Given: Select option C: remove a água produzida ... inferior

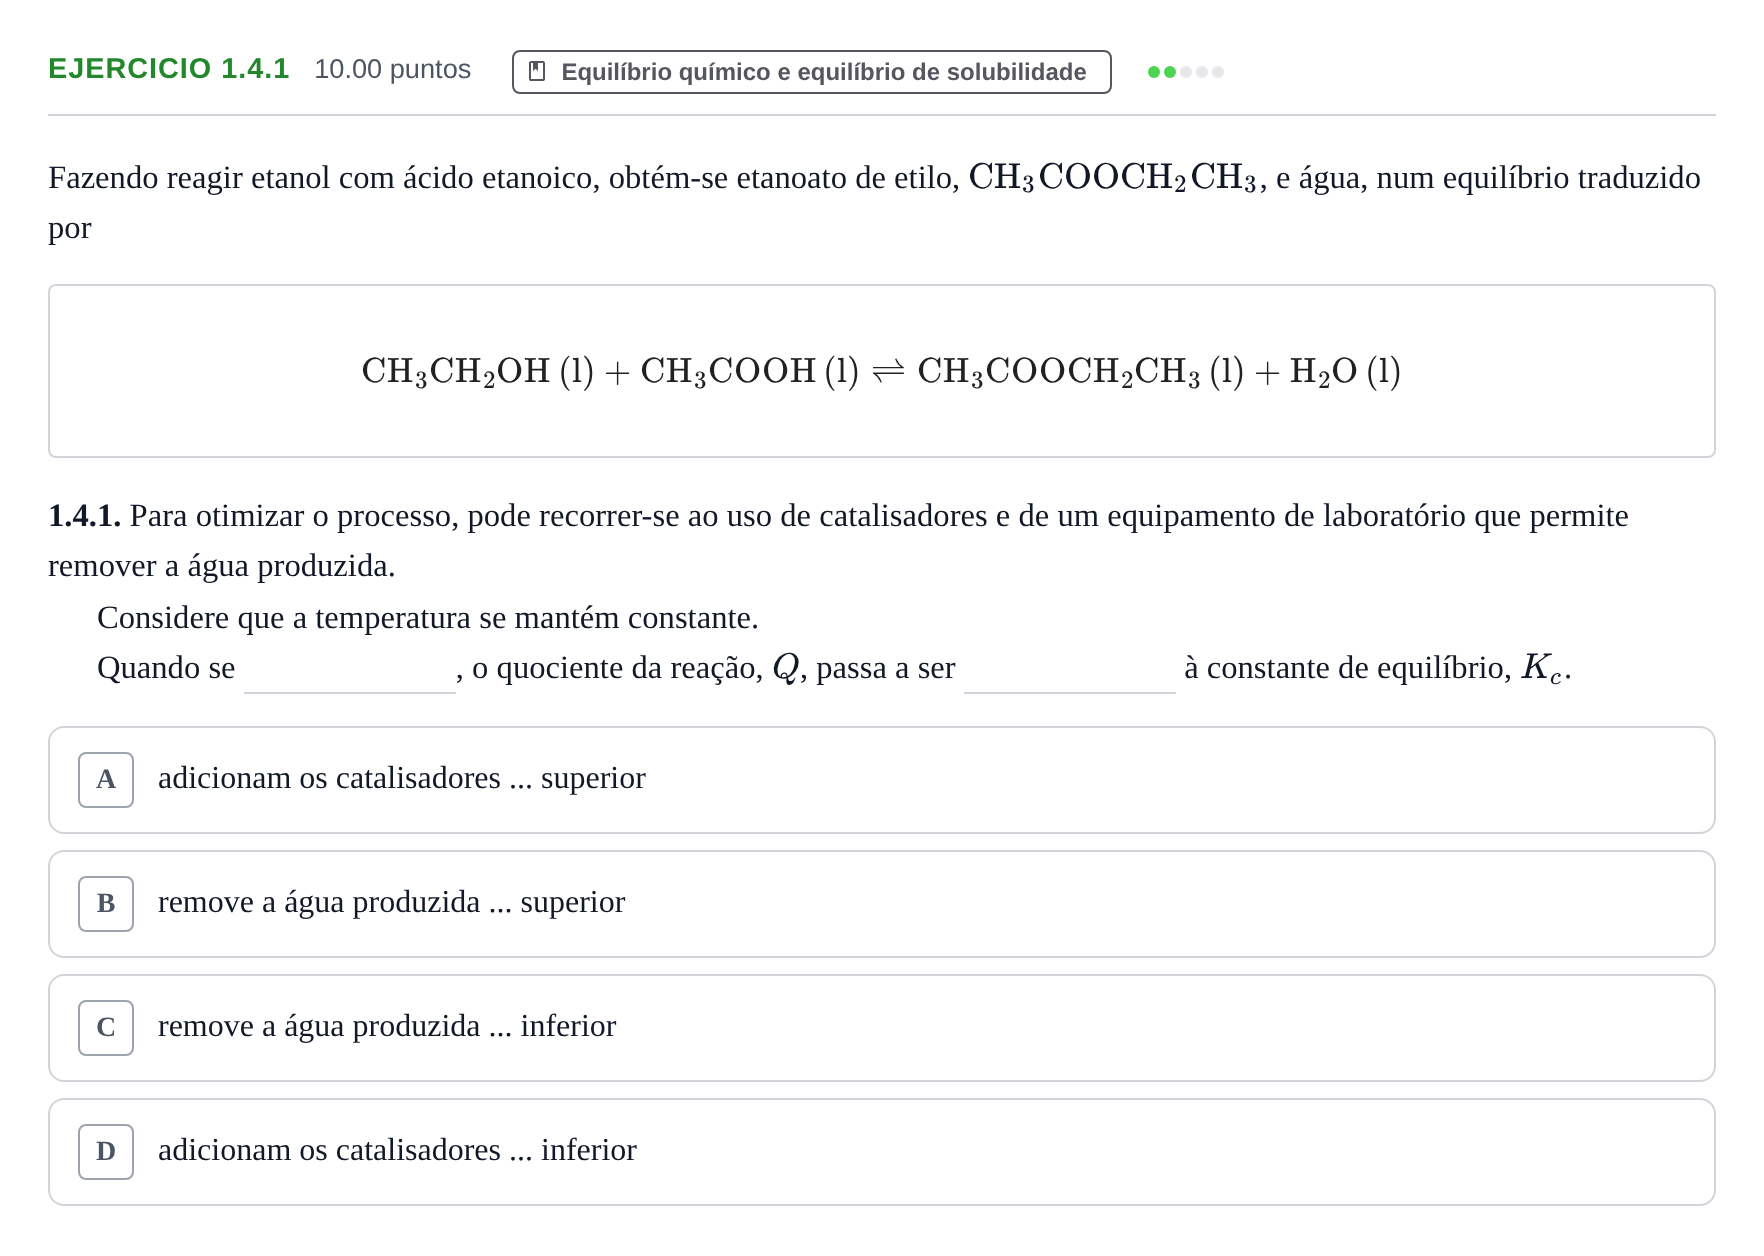Looking at the screenshot, I should coord(881,1028).
